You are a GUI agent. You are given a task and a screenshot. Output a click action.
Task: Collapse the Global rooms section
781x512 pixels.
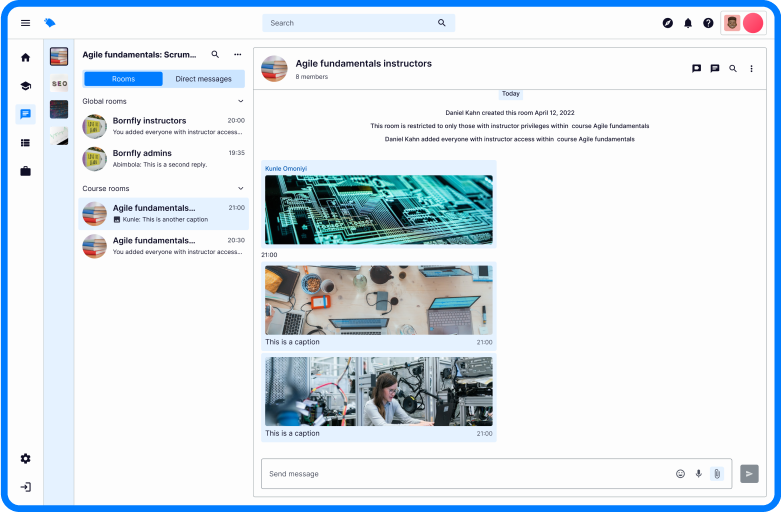click(x=241, y=101)
